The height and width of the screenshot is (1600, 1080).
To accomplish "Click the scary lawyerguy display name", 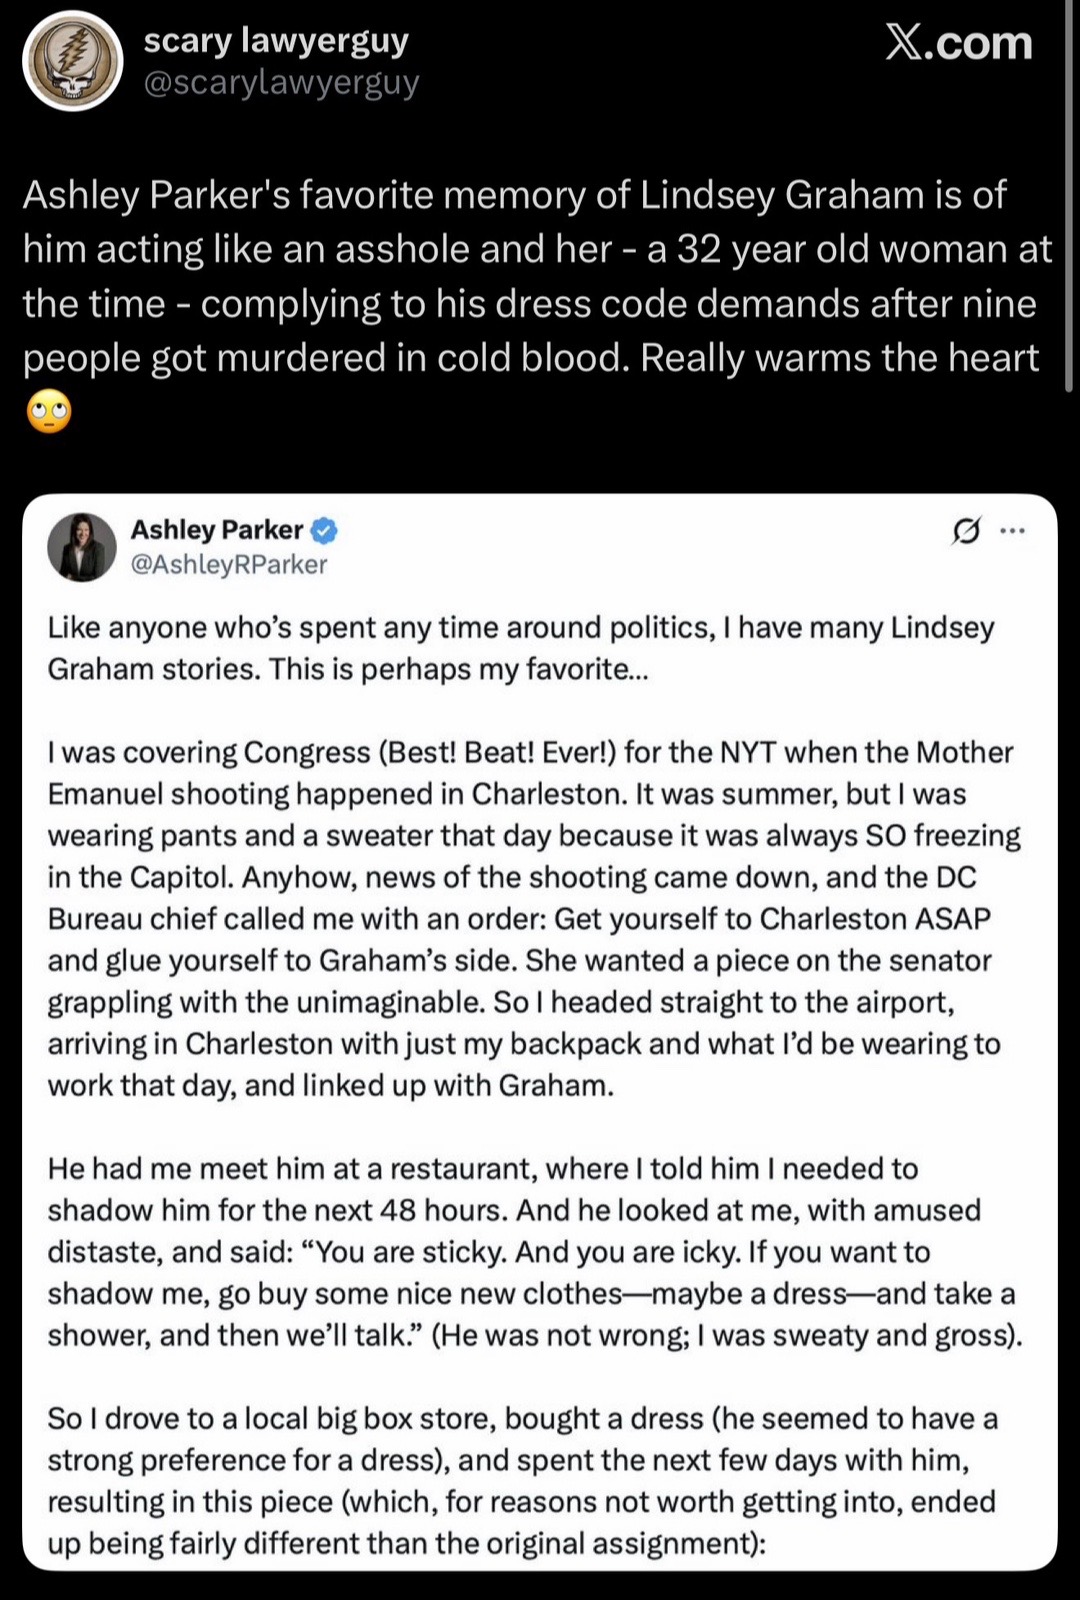I will click(276, 40).
